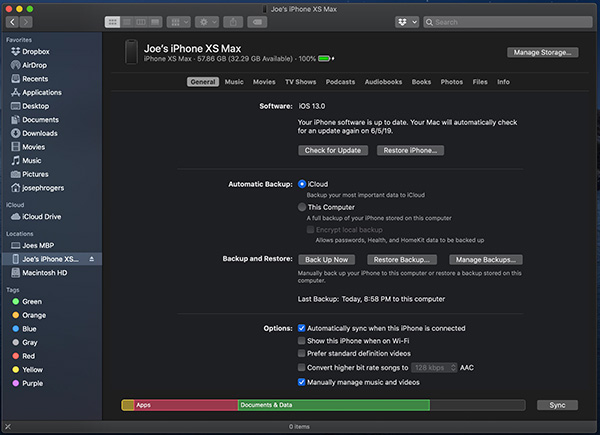Open the Dropbox toolbar dropdown
The width and height of the screenshot is (600, 435).
(407, 22)
